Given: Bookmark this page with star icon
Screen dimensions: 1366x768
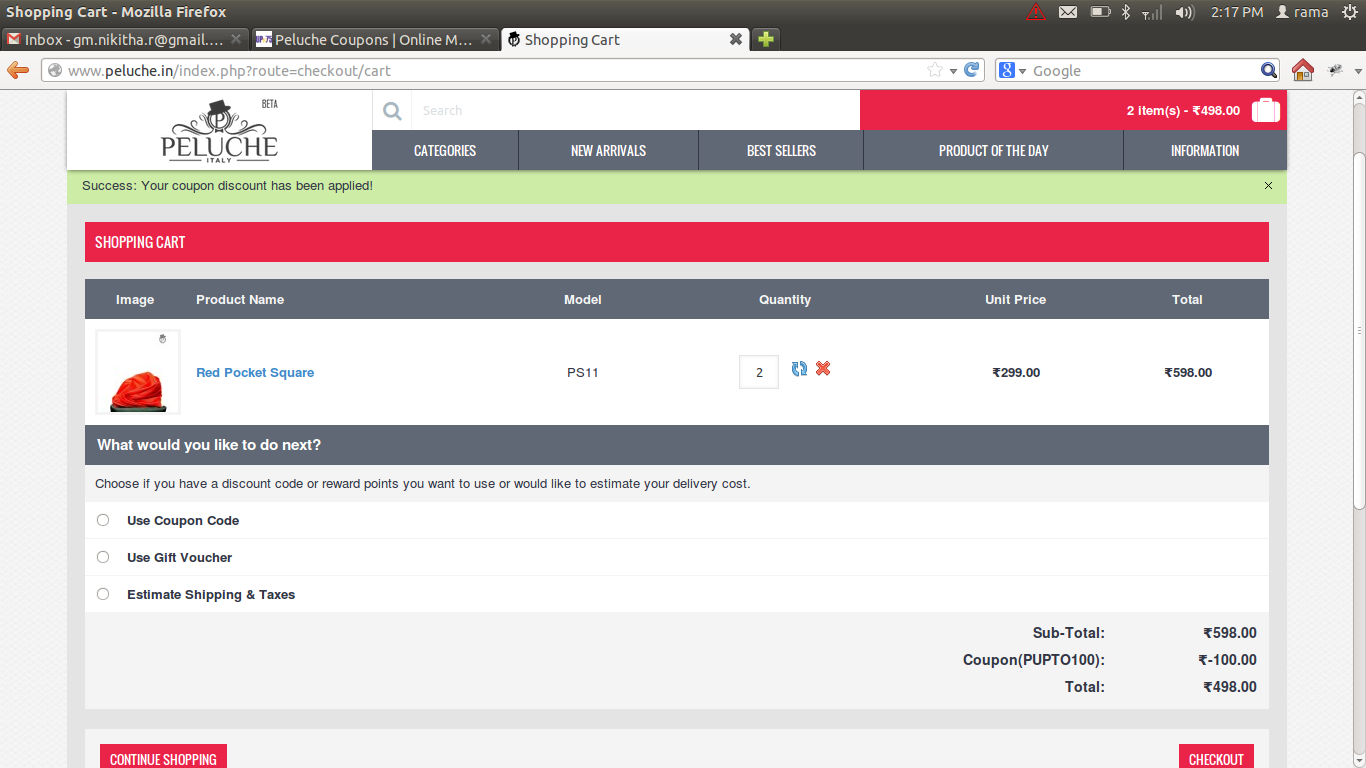Looking at the screenshot, I should [934, 70].
